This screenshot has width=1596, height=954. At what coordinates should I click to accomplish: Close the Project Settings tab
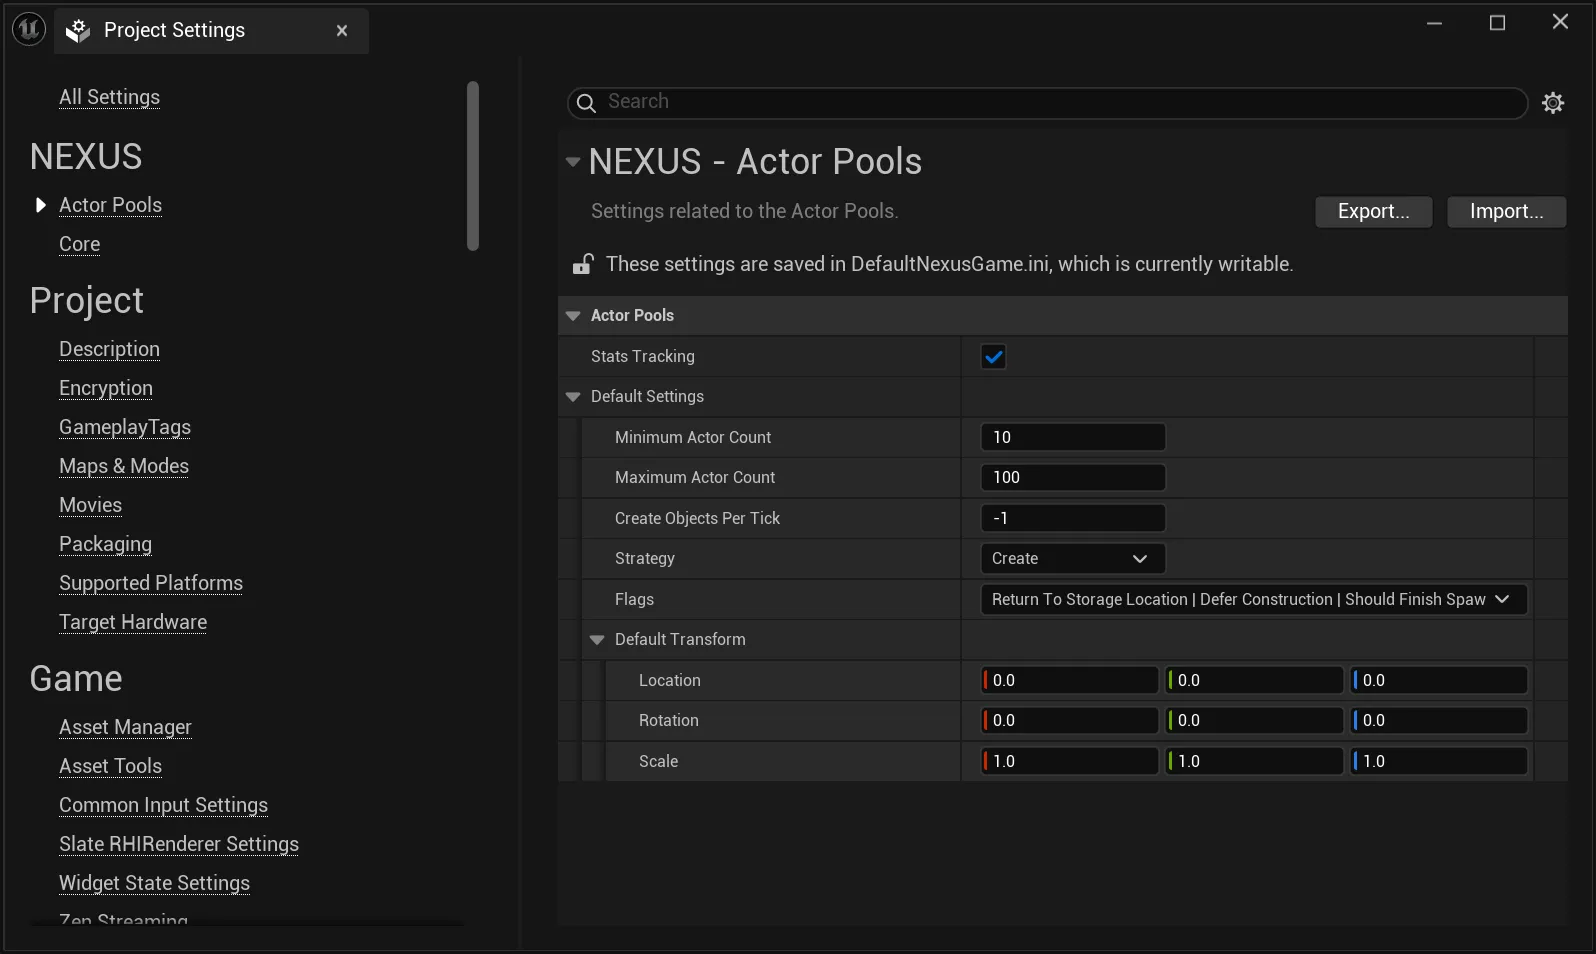pos(342,31)
